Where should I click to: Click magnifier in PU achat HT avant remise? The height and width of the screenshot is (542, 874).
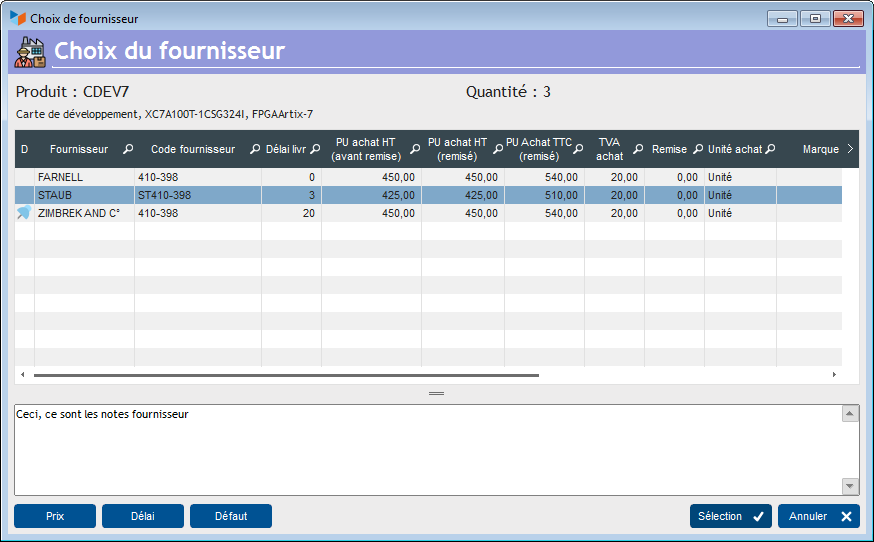click(x=414, y=149)
